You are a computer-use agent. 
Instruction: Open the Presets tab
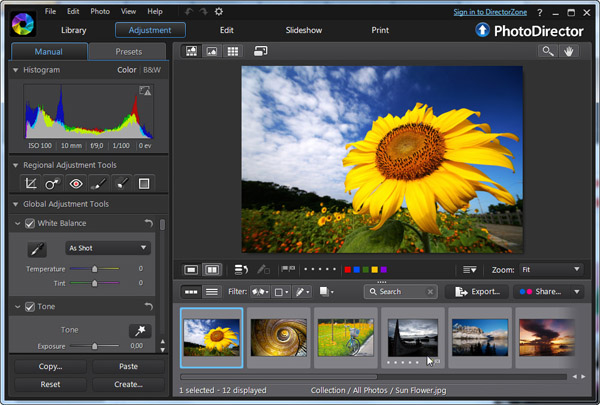click(127, 51)
